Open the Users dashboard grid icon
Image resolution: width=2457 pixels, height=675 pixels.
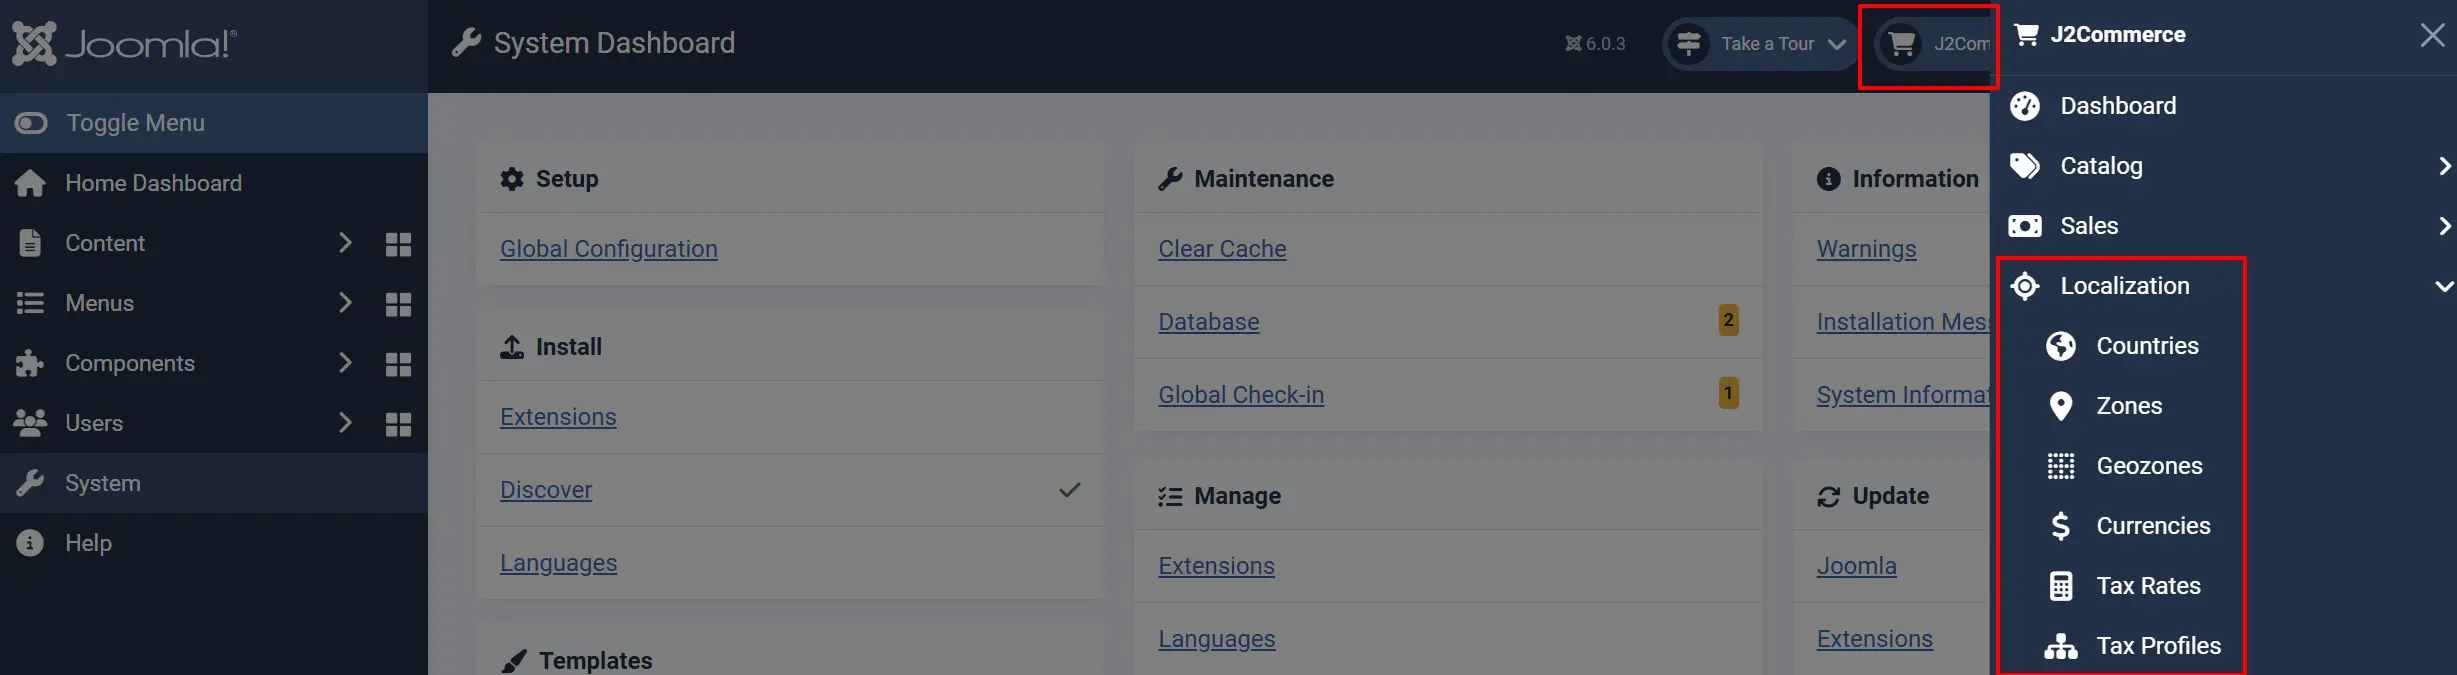coord(398,424)
